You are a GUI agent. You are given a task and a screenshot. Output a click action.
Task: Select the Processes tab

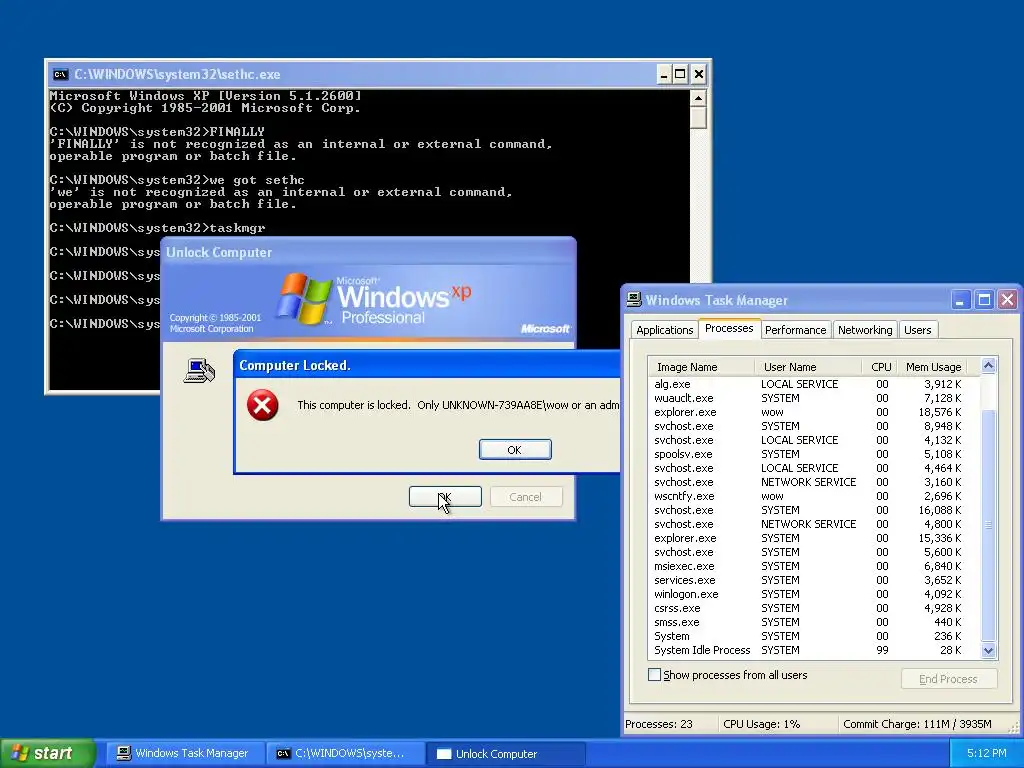point(729,328)
